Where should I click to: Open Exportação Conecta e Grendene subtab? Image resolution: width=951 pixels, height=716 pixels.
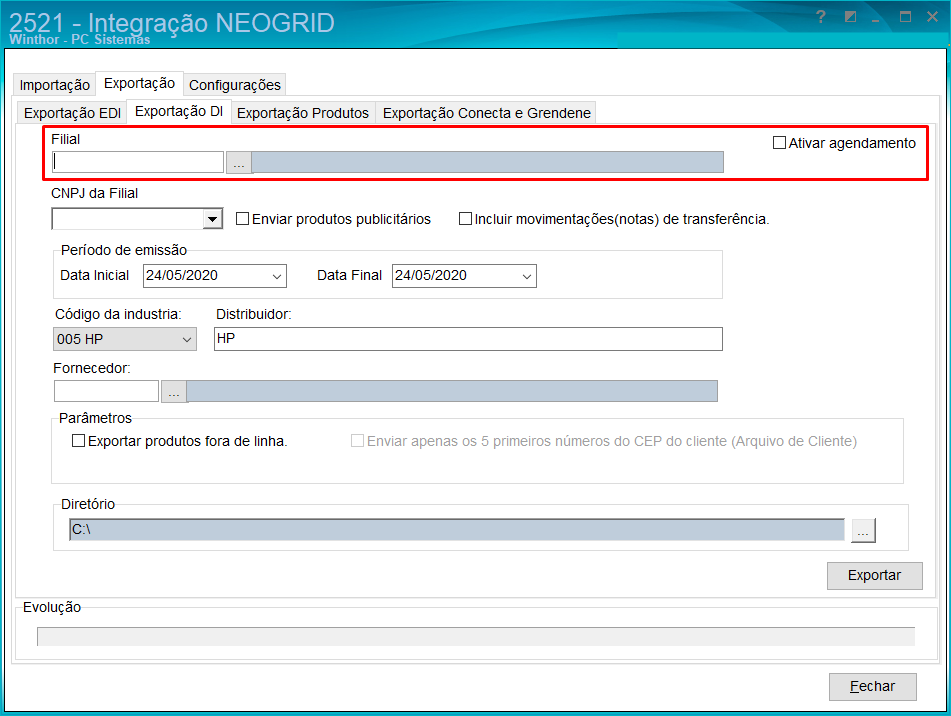coord(486,113)
